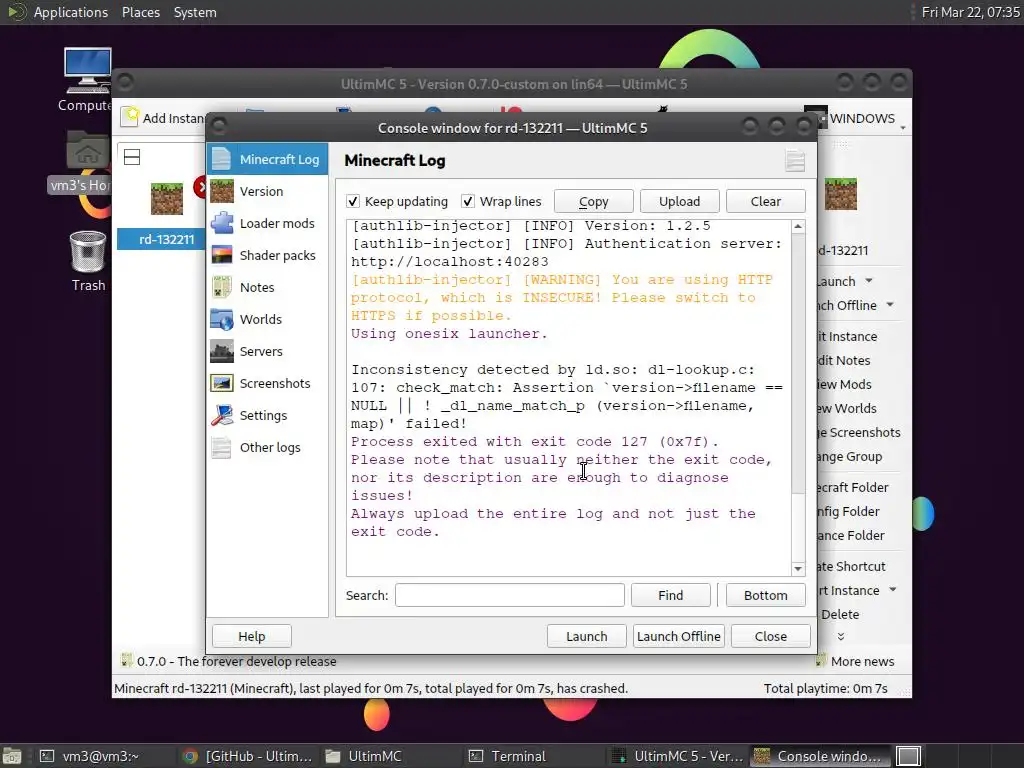The image size is (1024, 768).
Task: Switch to the Worlds page
Action: [x=261, y=319]
